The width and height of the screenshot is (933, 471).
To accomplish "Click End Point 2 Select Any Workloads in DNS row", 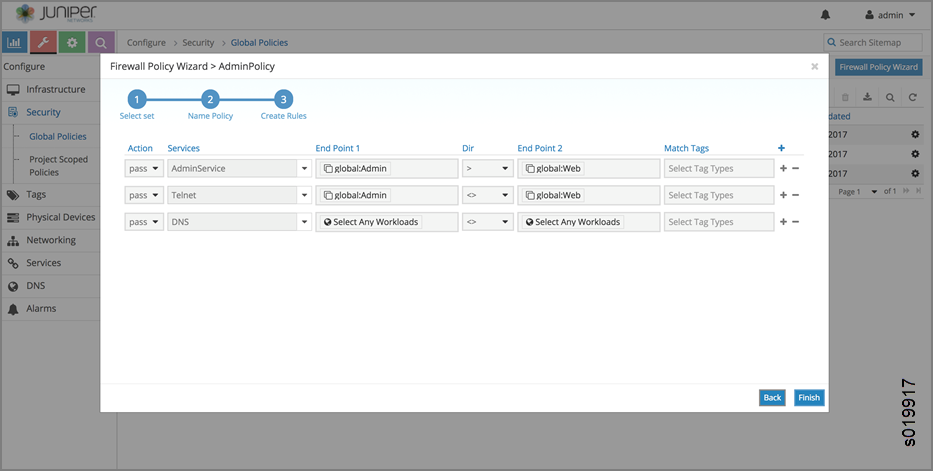I will point(572,222).
